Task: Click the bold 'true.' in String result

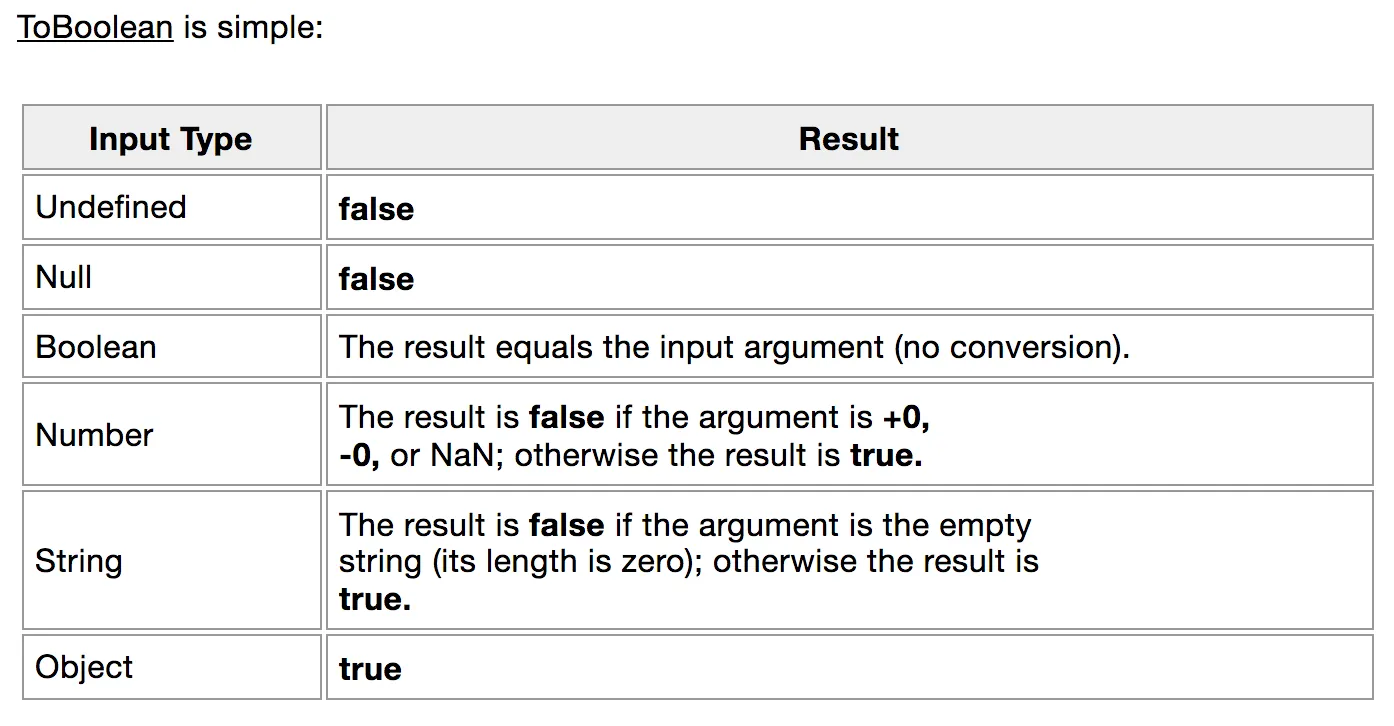Action: [375, 599]
